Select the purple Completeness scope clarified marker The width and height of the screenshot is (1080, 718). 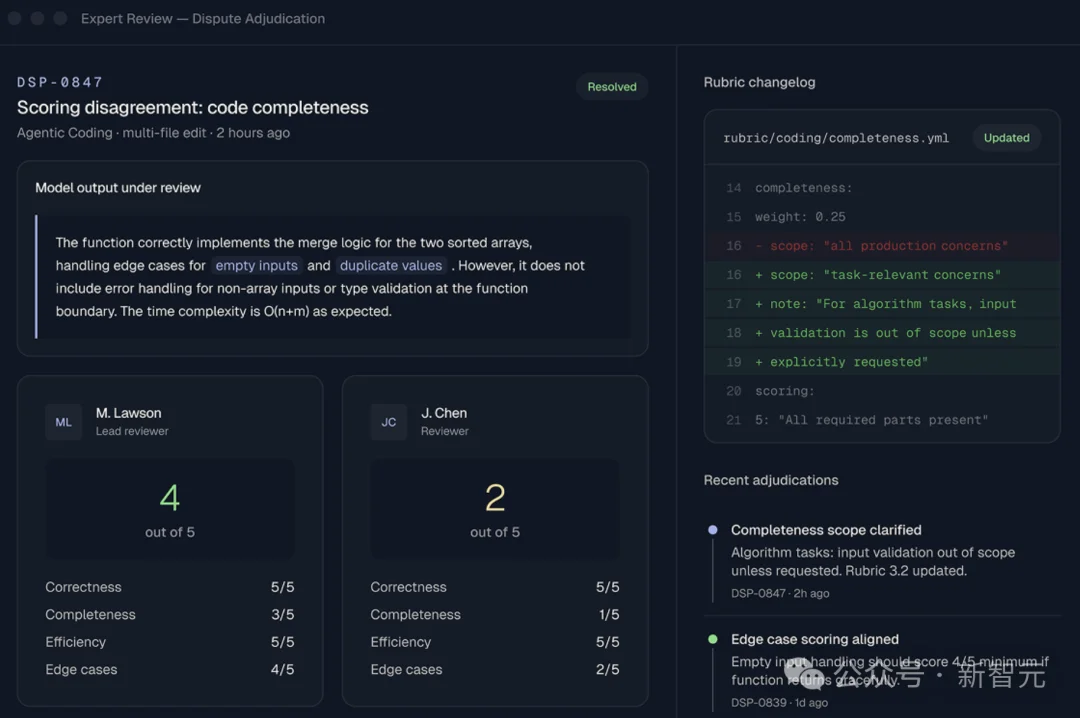tap(713, 530)
